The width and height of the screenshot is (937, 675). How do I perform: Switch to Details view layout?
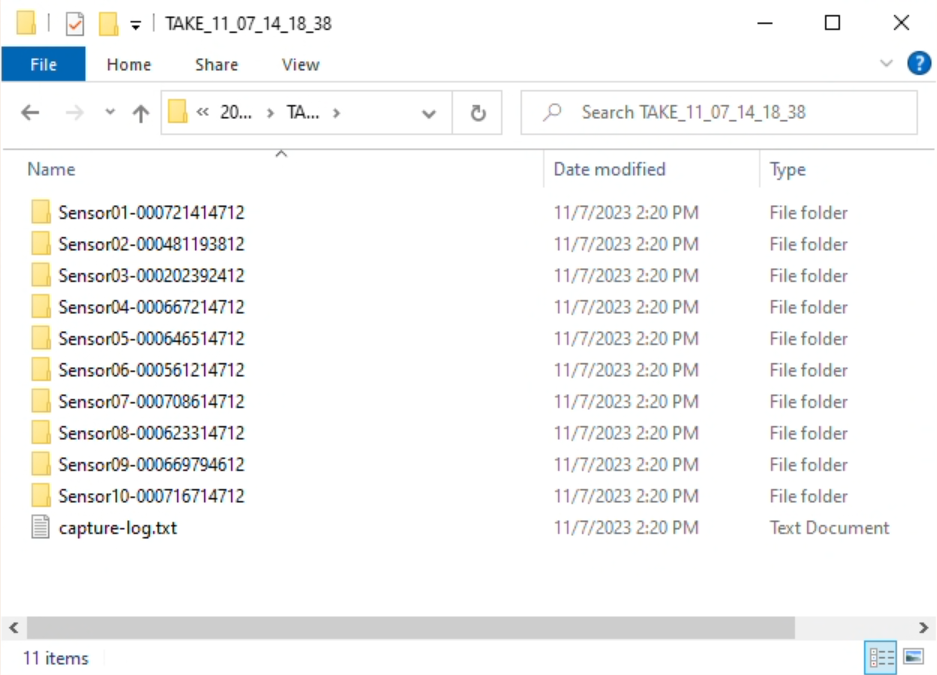click(882, 657)
